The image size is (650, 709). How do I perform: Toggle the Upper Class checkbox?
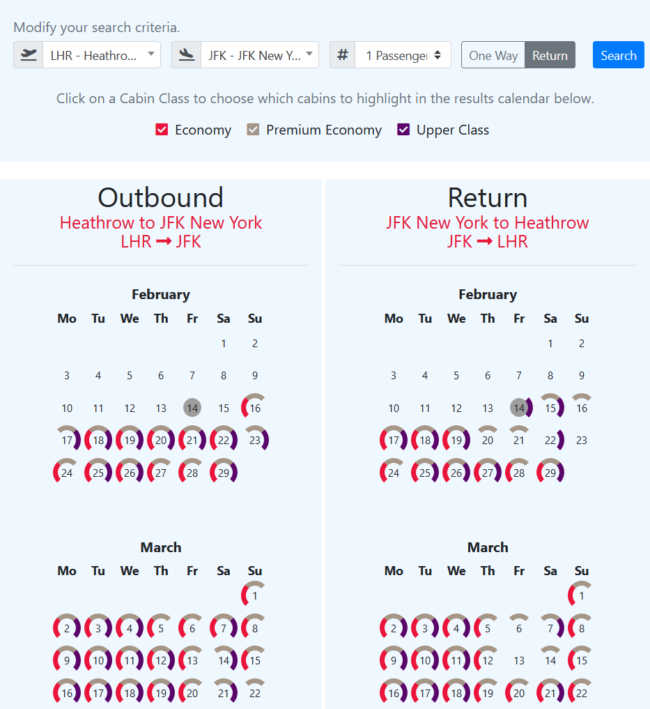404,130
